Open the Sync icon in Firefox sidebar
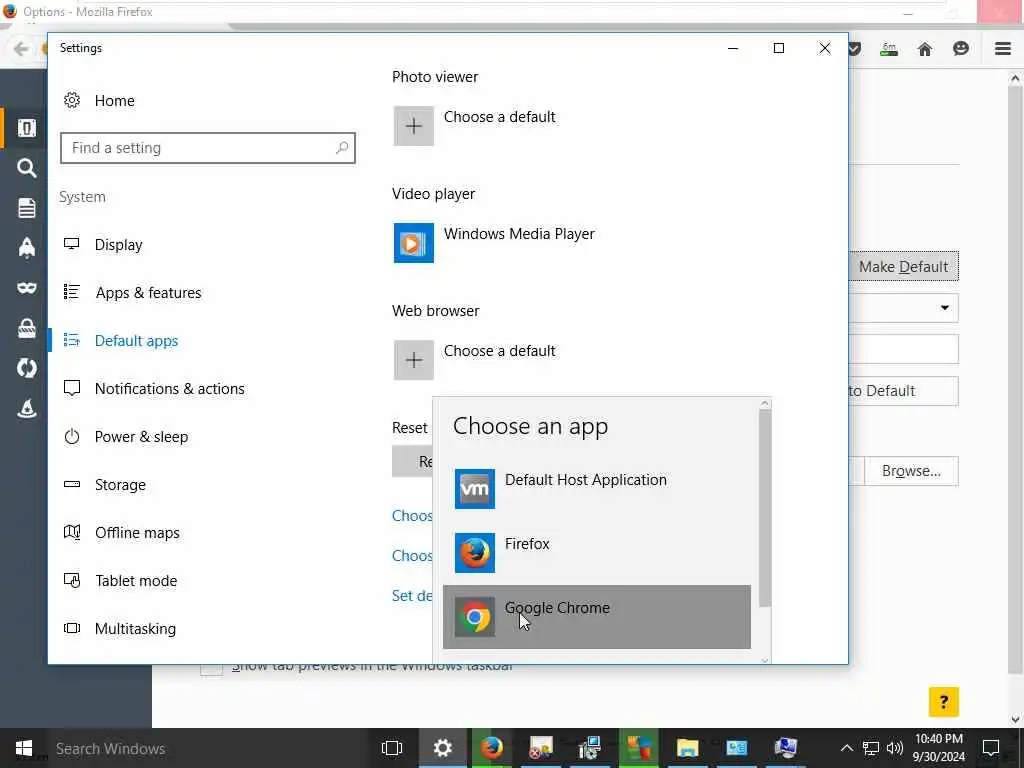This screenshot has width=1024, height=768. coord(26,368)
